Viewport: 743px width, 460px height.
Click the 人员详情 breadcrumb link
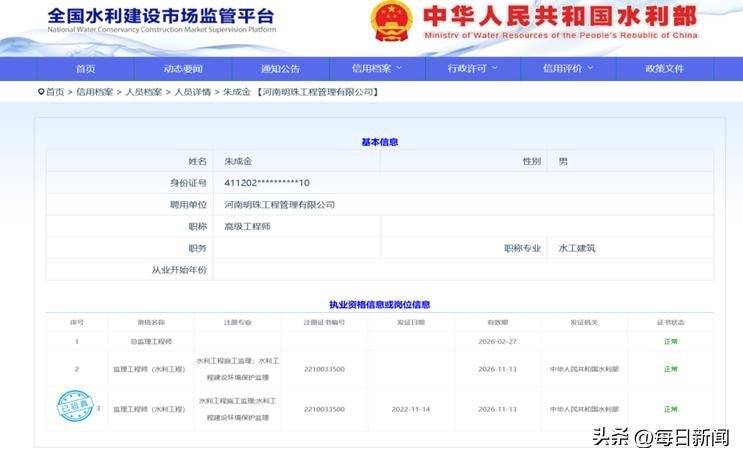[193, 92]
